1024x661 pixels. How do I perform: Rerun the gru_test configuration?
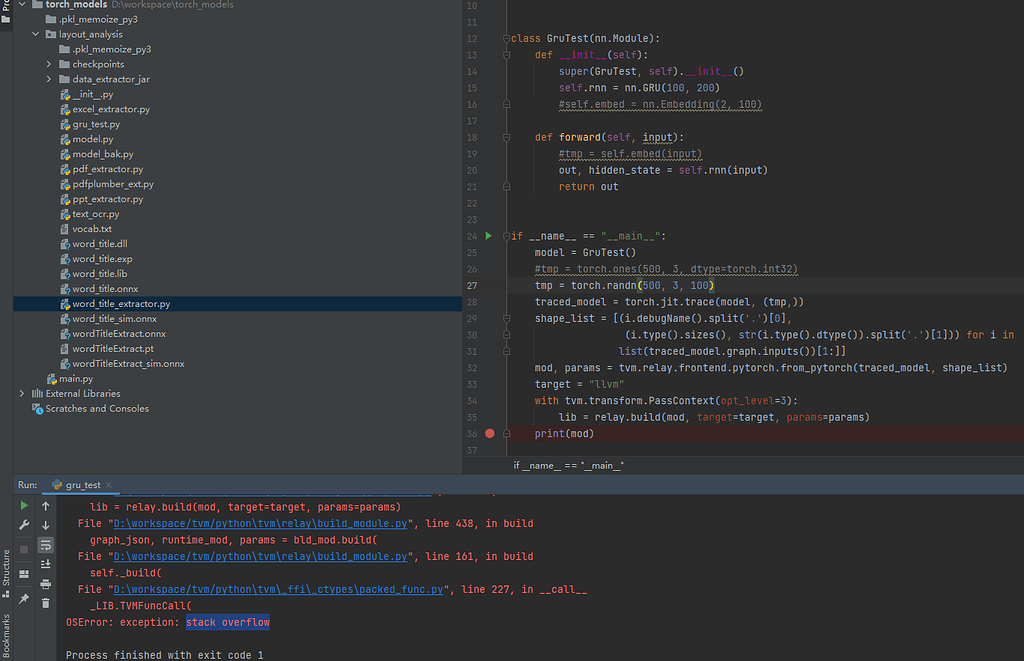coord(24,505)
